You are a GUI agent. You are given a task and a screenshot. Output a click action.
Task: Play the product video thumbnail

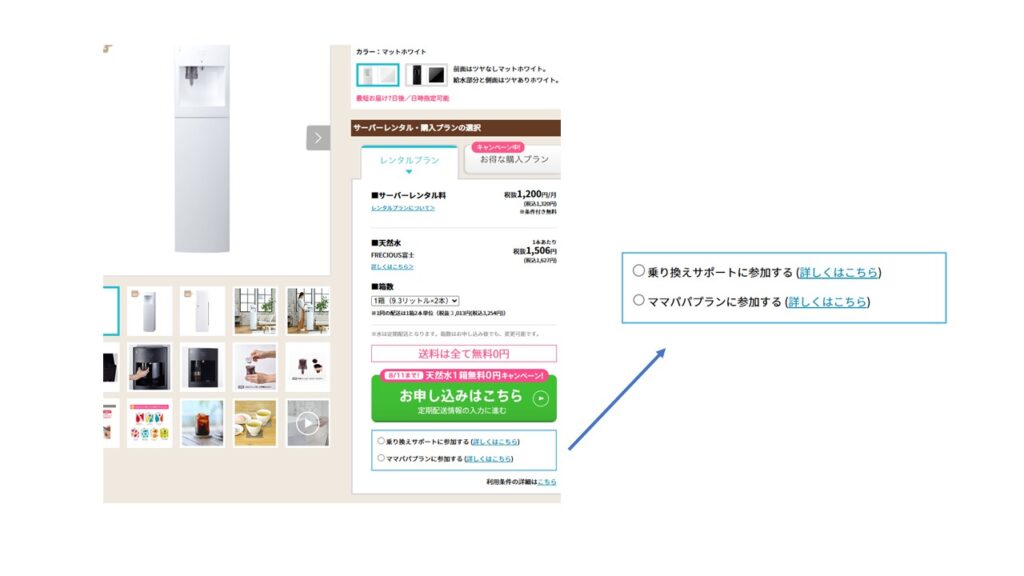click(308, 423)
